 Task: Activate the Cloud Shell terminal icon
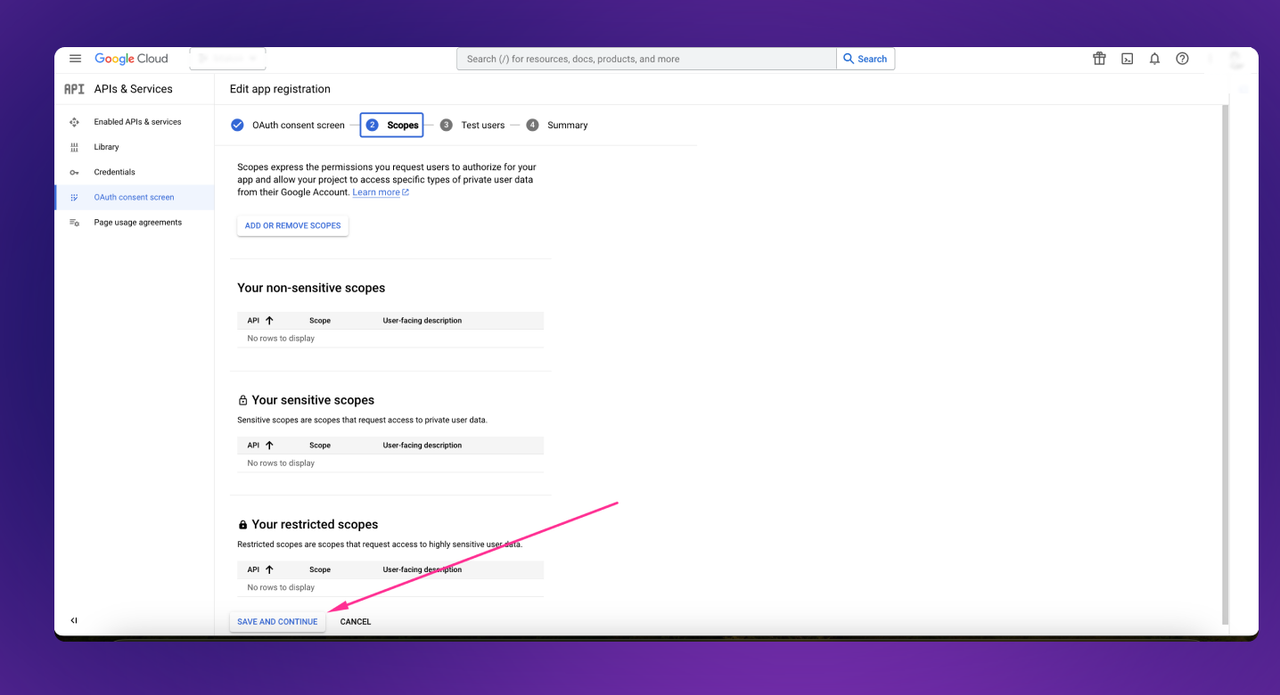1127,59
